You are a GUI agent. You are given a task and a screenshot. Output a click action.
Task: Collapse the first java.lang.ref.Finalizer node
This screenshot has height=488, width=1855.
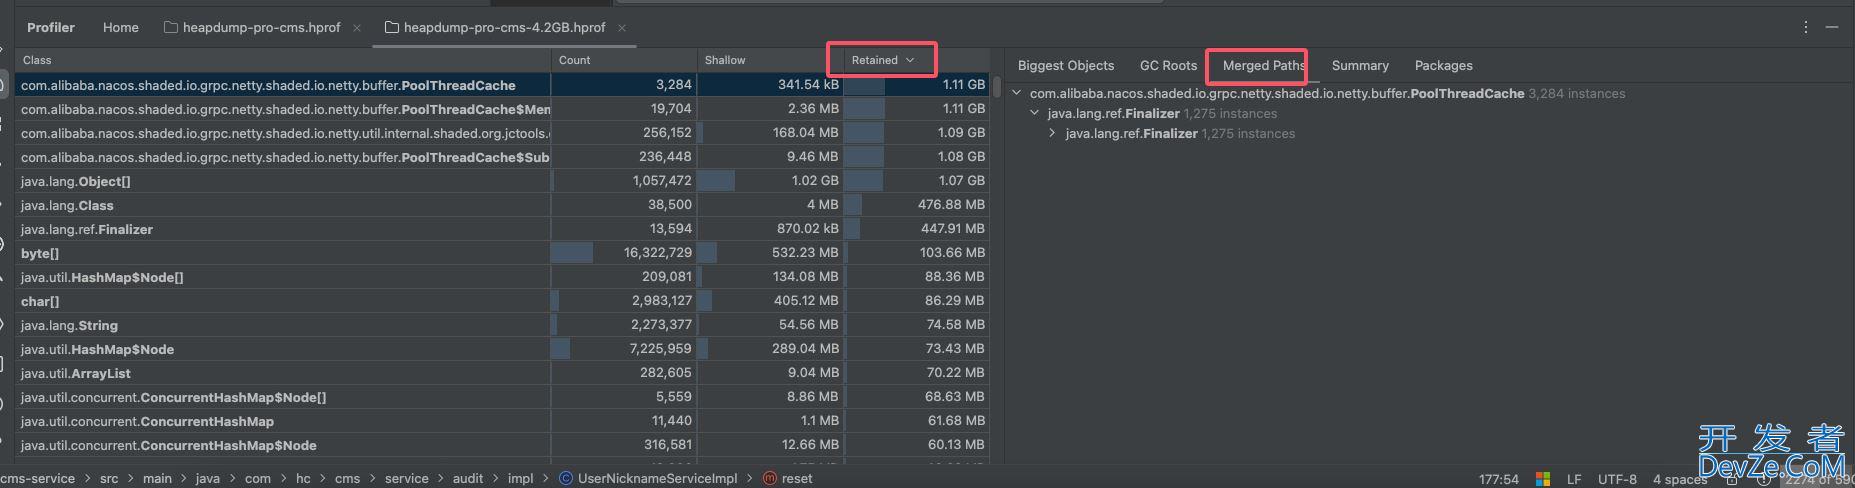[x=1035, y=114]
